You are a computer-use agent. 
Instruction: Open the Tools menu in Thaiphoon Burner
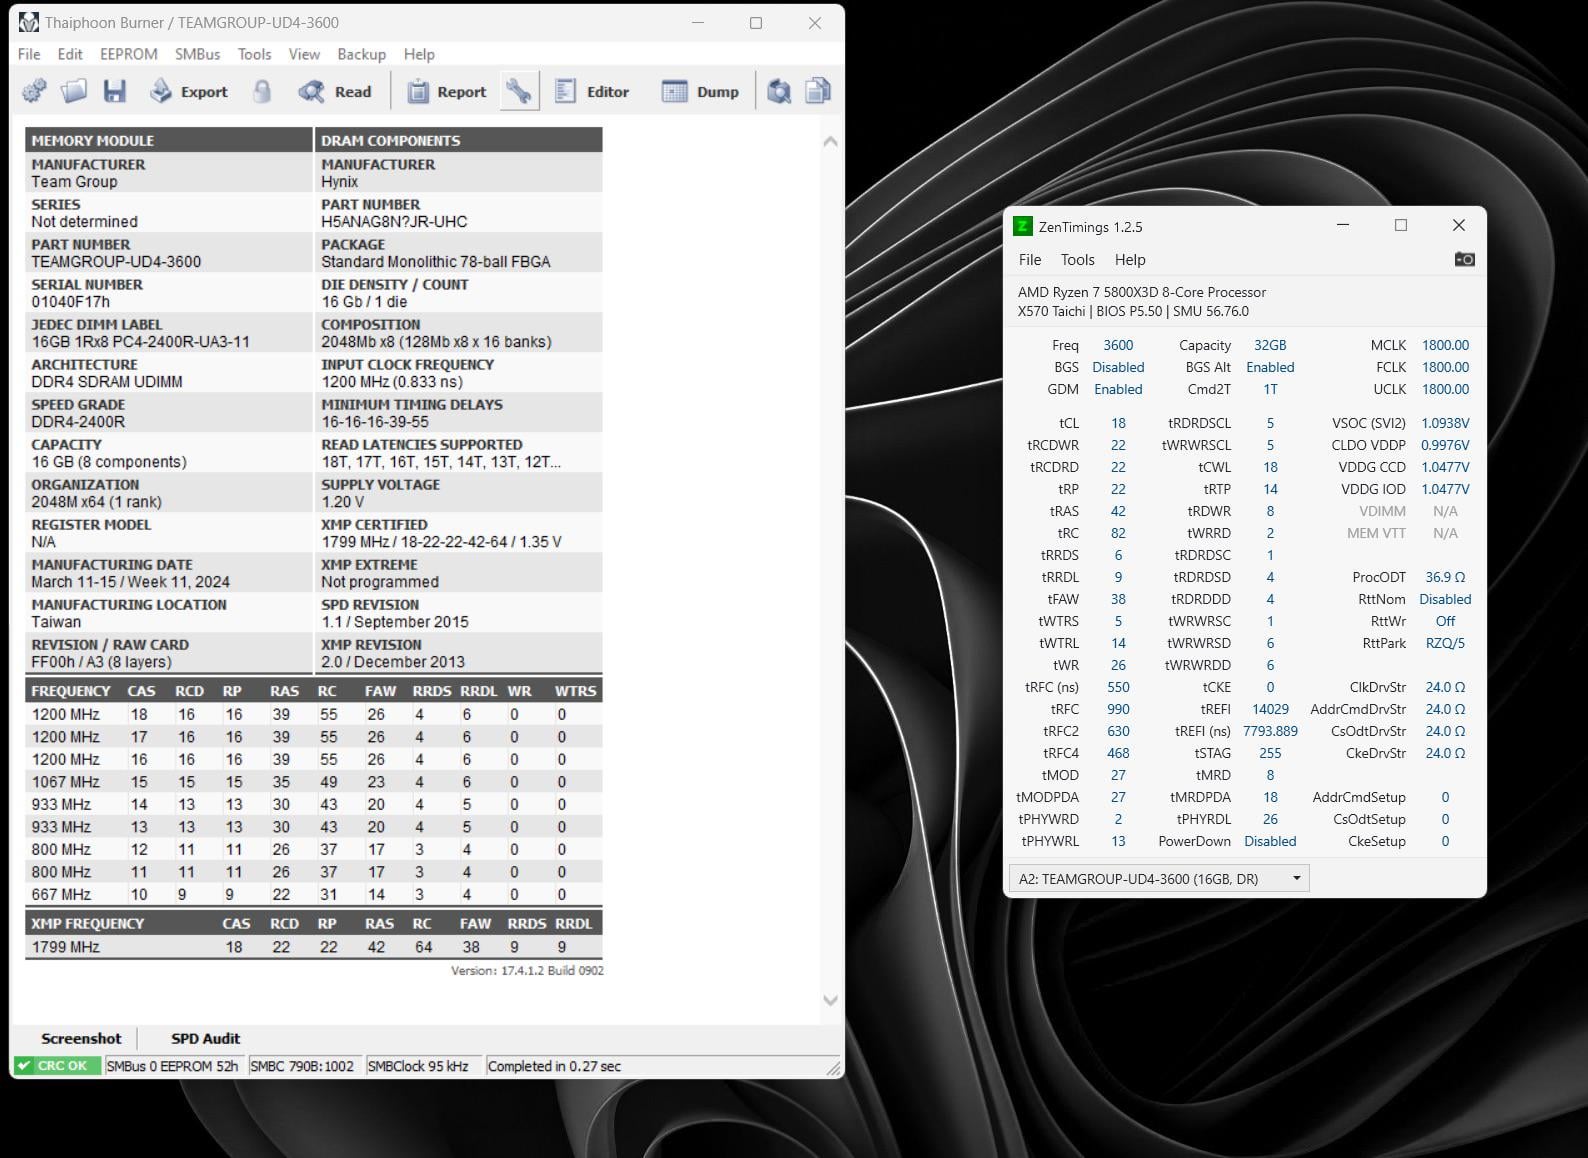click(x=254, y=54)
